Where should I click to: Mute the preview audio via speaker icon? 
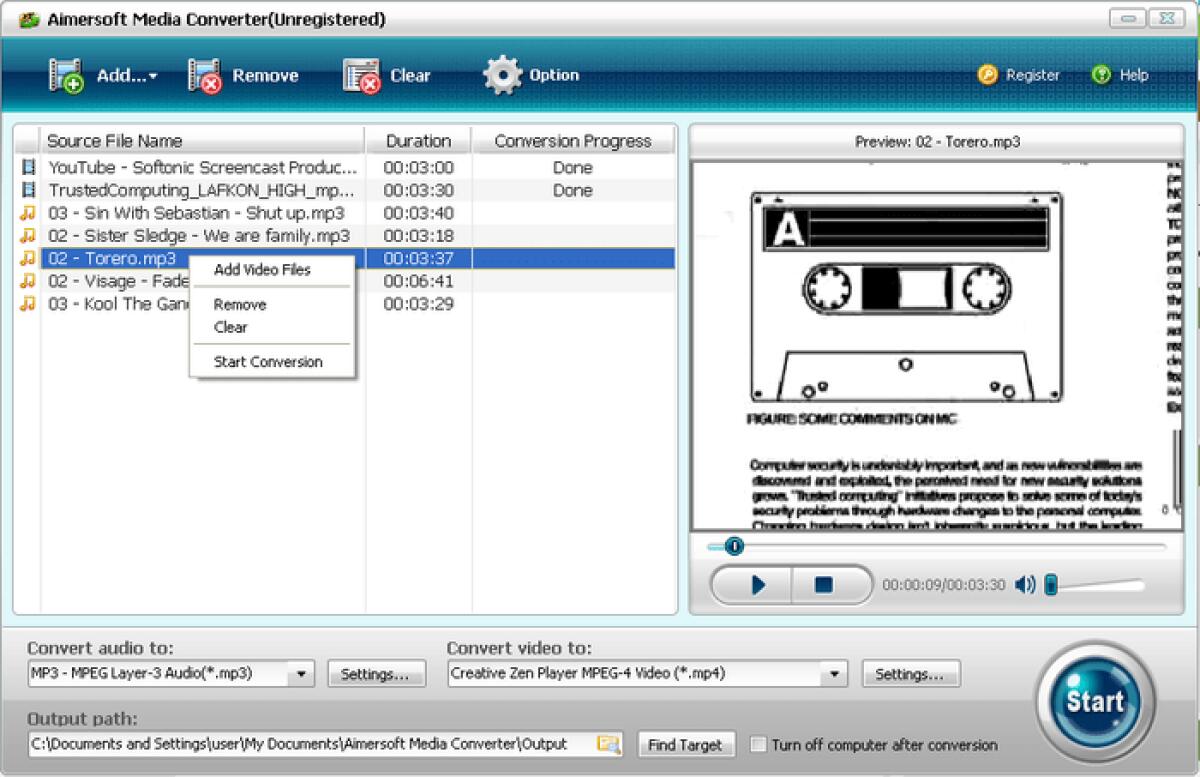pyautogui.click(x=1024, y=585)
